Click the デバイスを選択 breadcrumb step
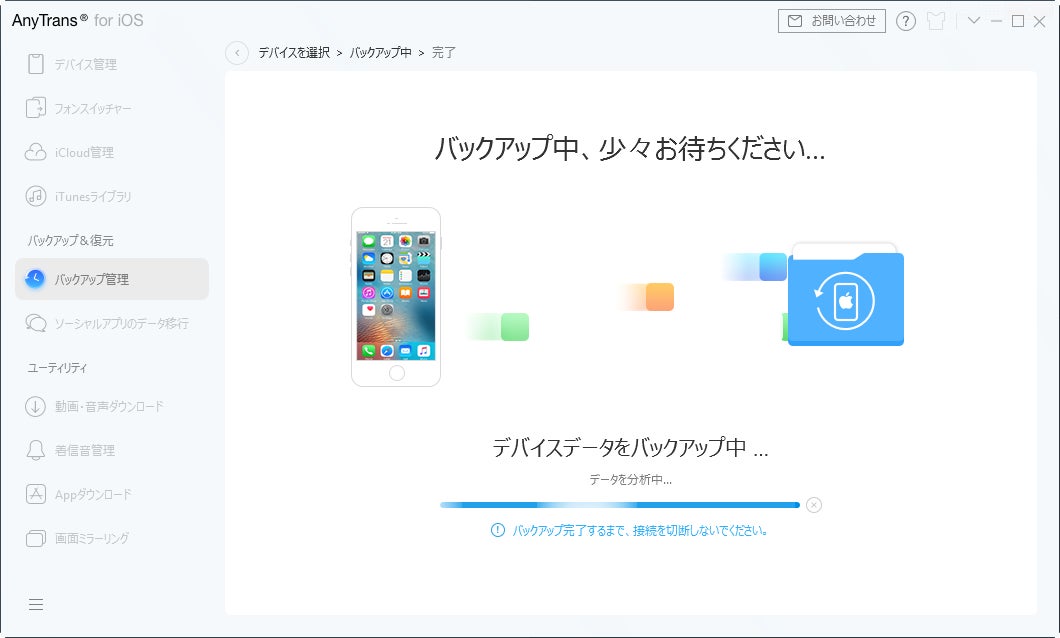1060x638 pixels. pos(294,53)
